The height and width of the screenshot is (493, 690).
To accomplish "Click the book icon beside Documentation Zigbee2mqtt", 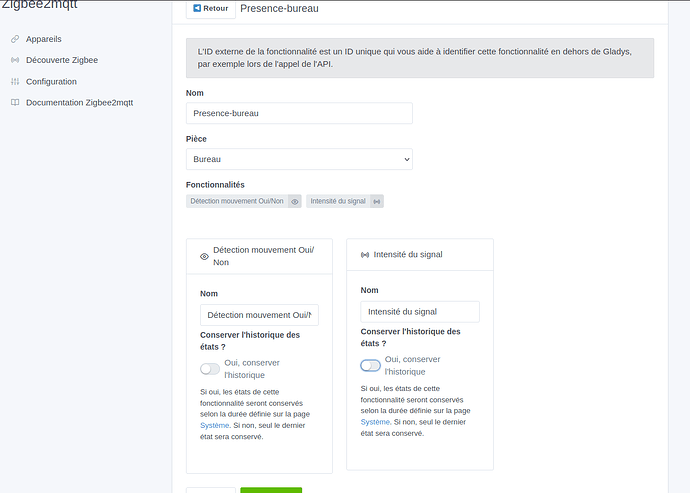I will tap(15, 103).
